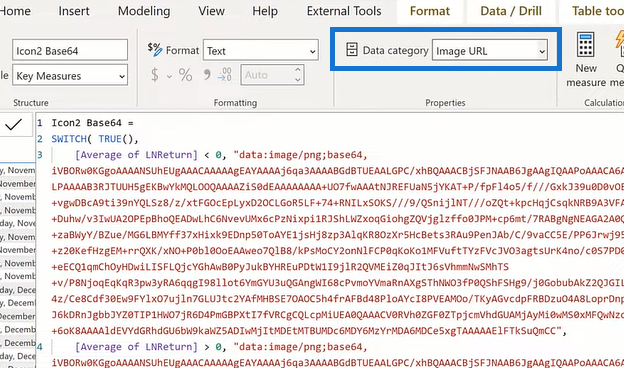Screen dimensions: 624x368
Task: Open the External Tools tab
Action: (x=344, y=11)
